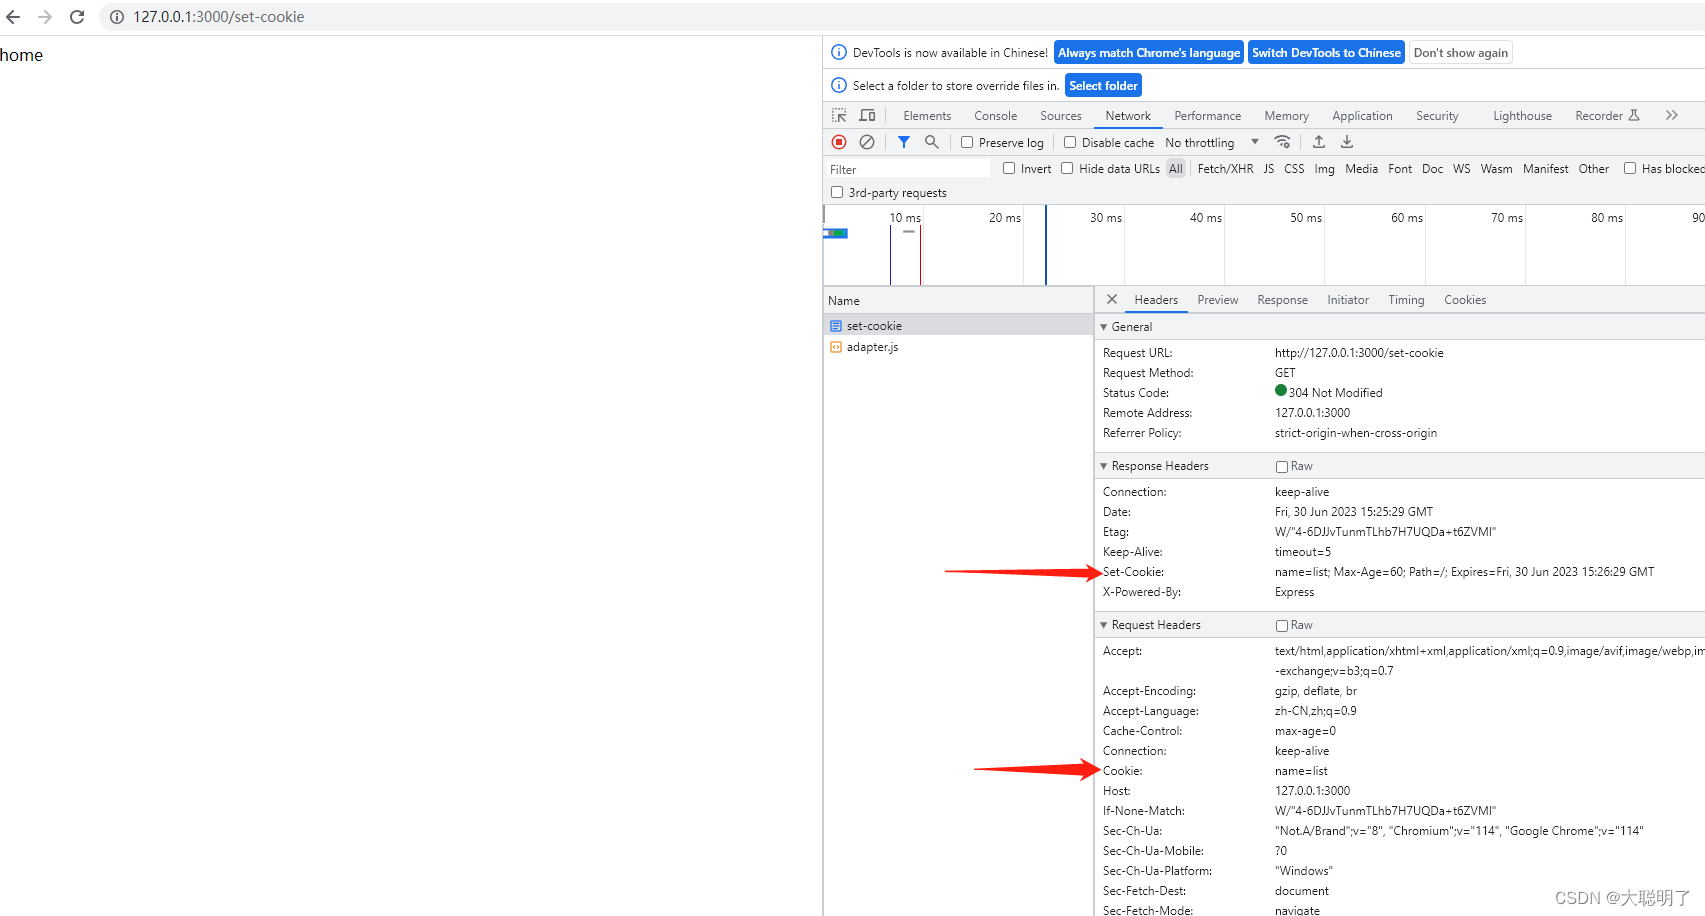The height and width of the screenshot is (916, 1705).
Task: Toggle device toolbar icon
Action: click(x=867, y=116)
